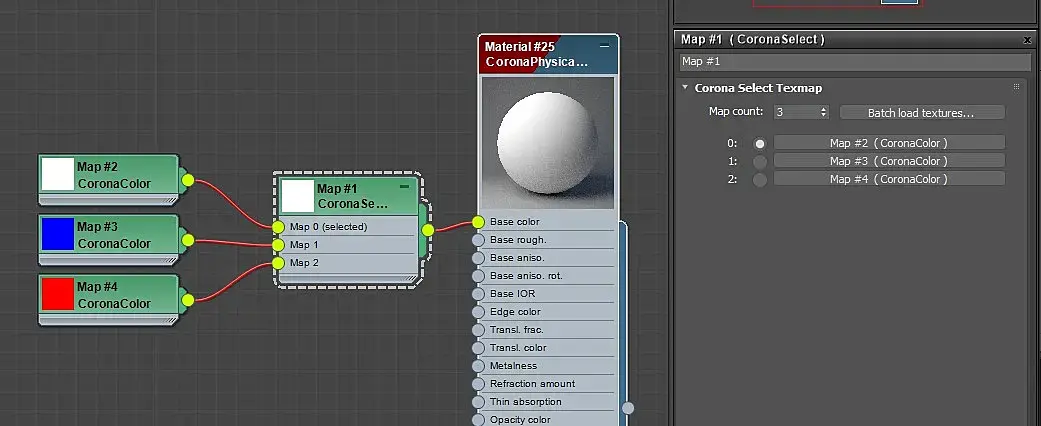Click Transl. color input socket
The width and height of the screenshot is (1041, 426).
[x=478, y=347]
